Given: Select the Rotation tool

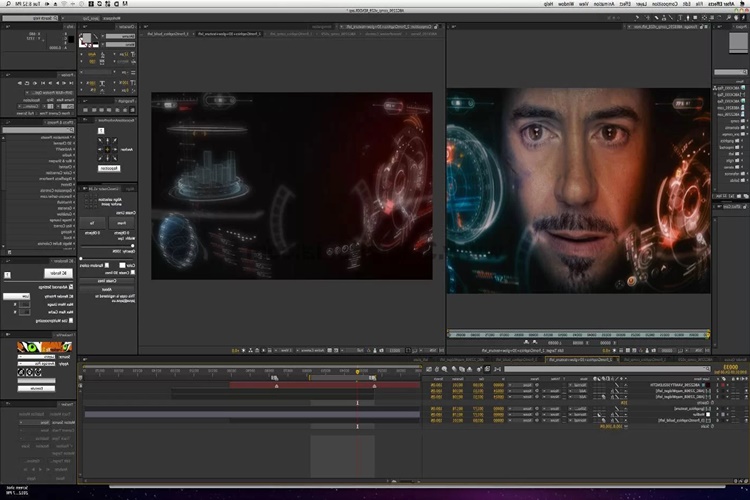Looking at the screenshot, I should [719, 18].
